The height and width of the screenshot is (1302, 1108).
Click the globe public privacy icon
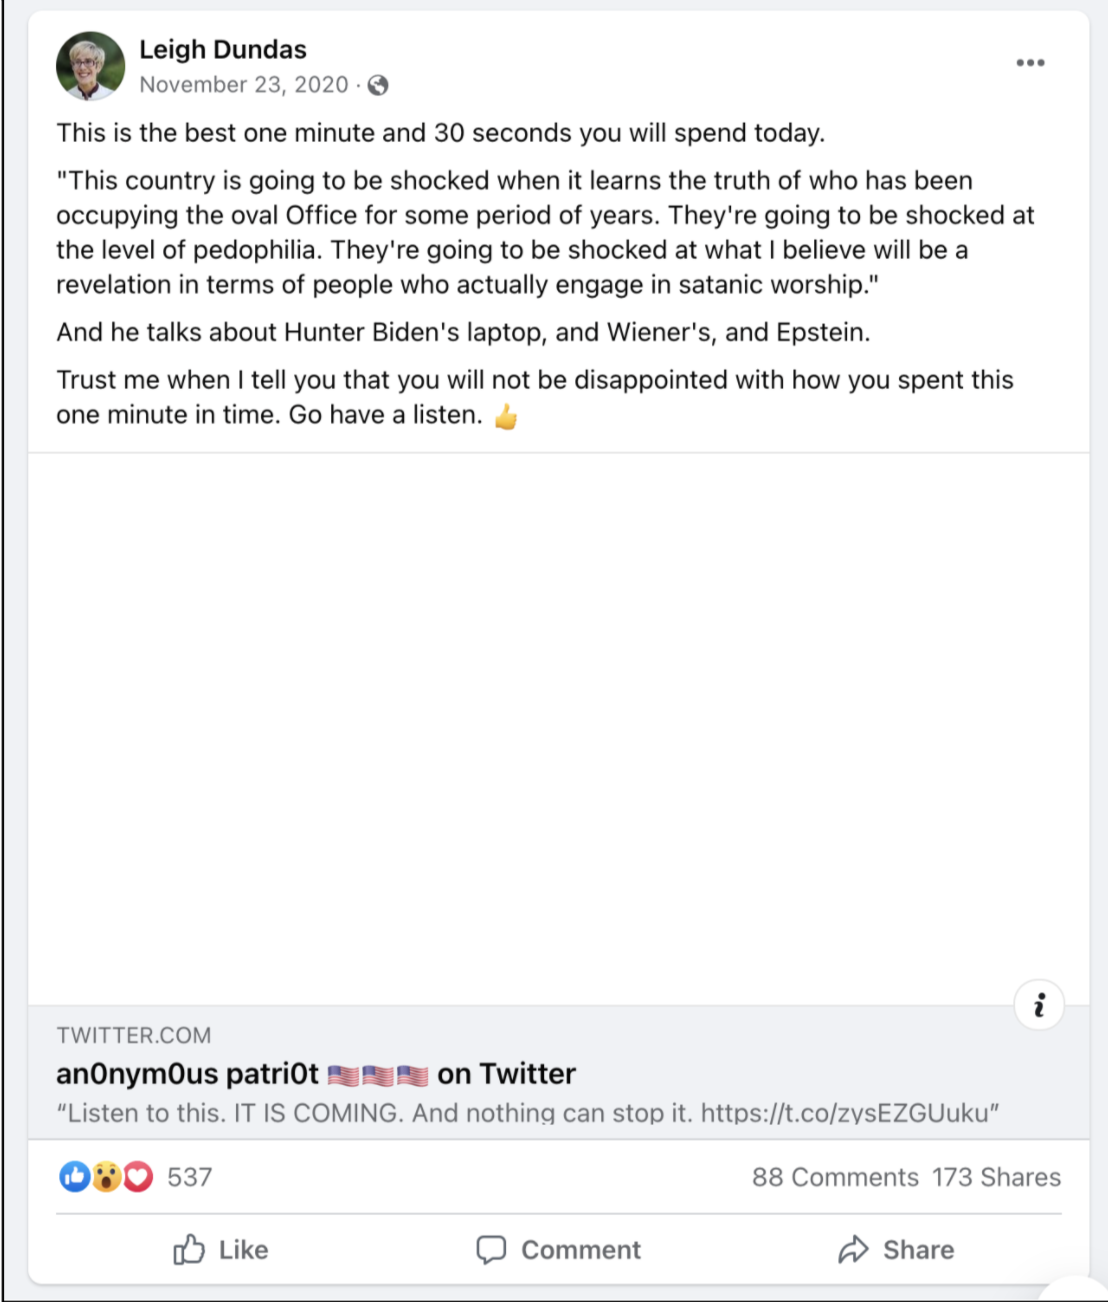pyautogui.click(x=378, y=86)
